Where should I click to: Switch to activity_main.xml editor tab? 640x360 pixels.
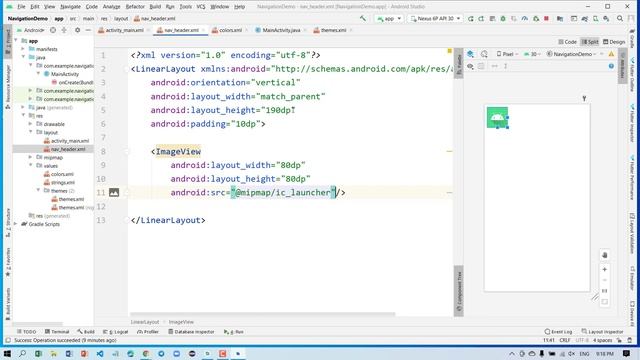click(124, 30)
